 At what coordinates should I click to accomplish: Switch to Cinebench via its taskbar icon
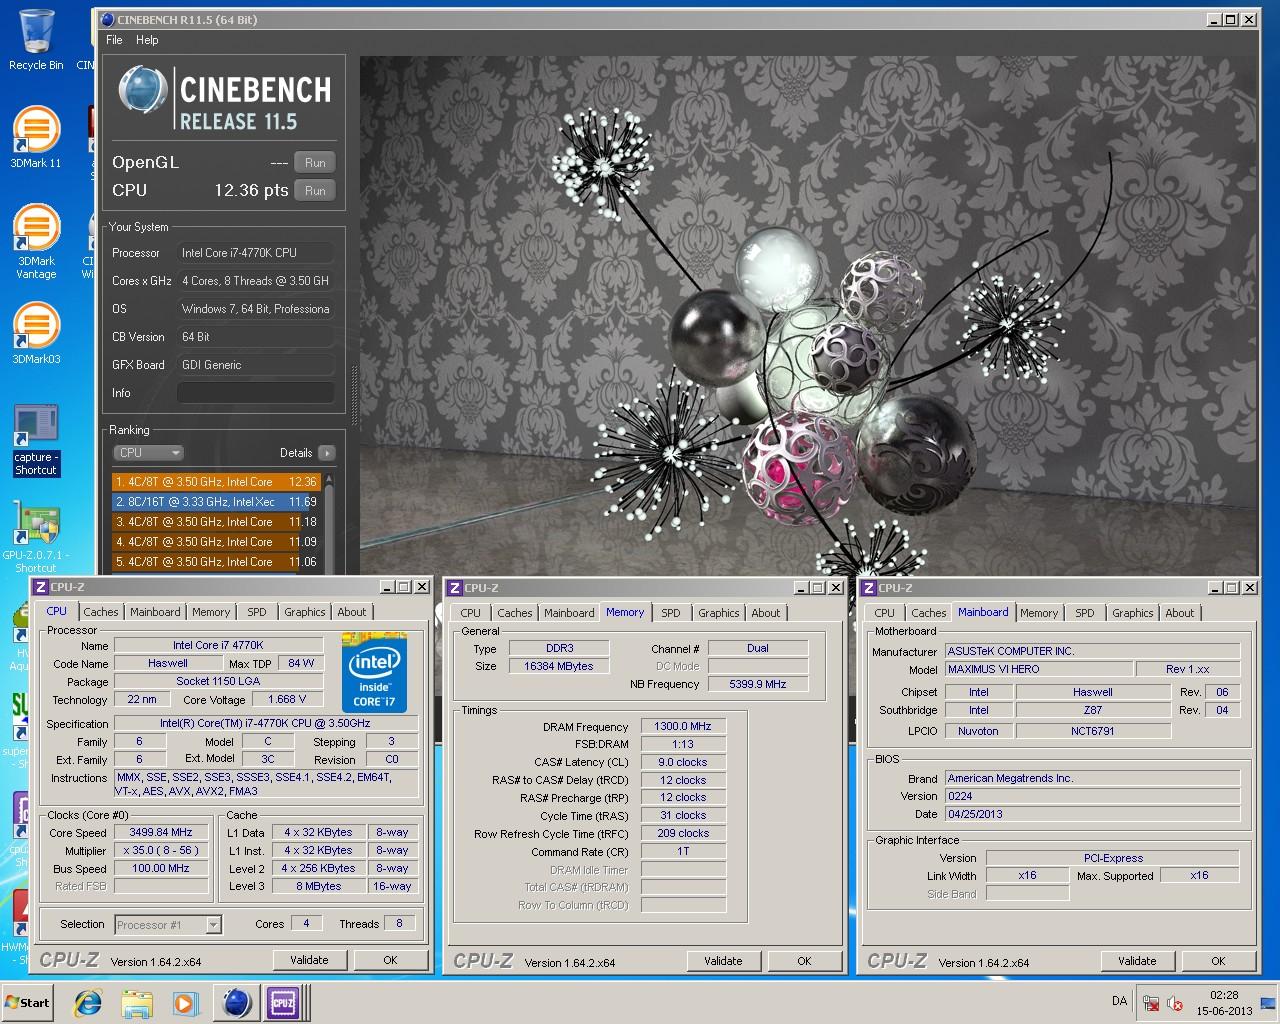coord(236,1003)
